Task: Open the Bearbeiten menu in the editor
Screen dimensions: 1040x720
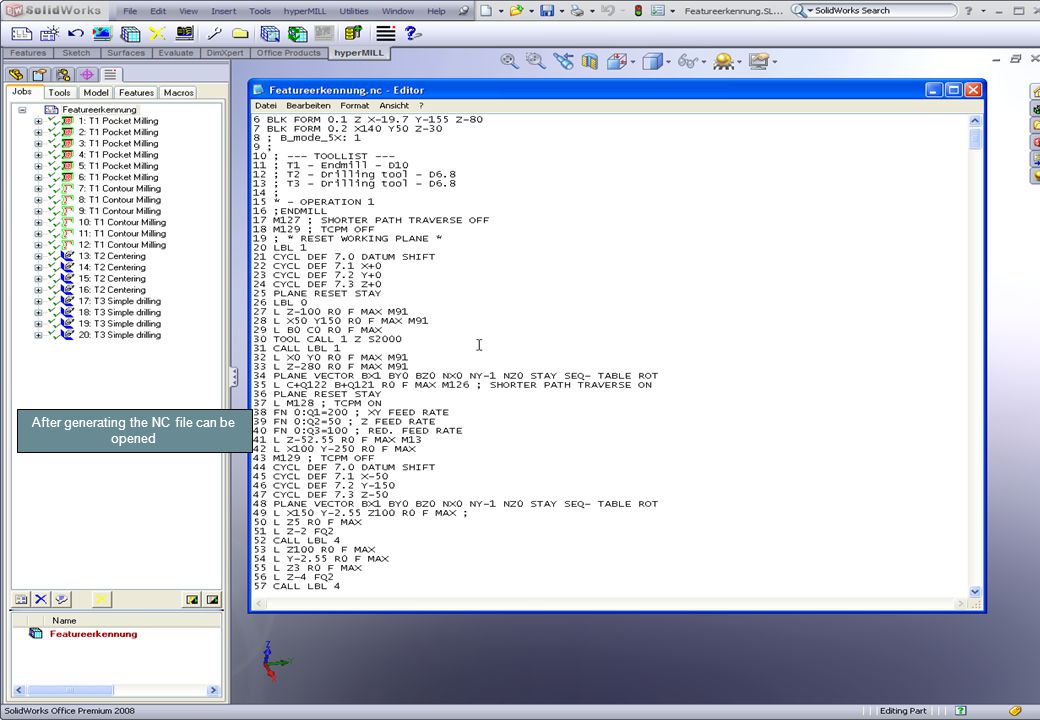Action: (x=308, y=105)
